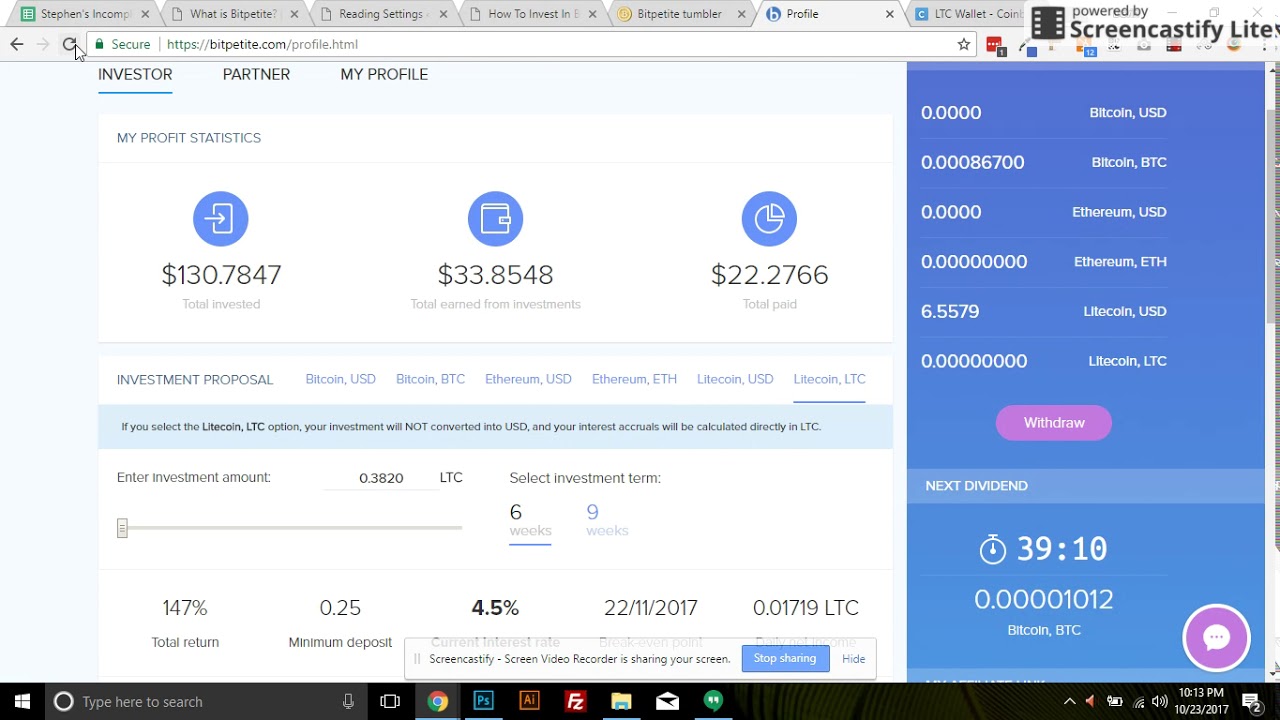Bookmark this page with the star icon
Screen dimensions: 1280x720
(x=964, y=44)
